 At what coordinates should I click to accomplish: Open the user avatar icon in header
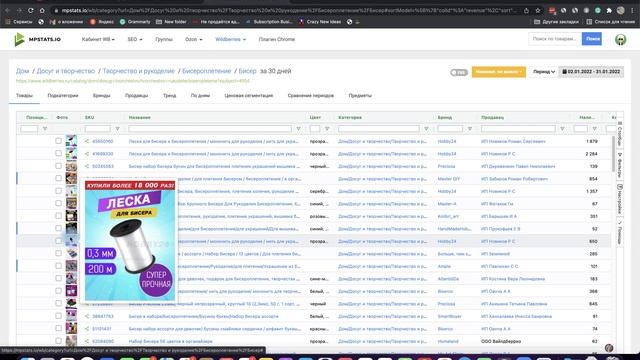(x=620, y=39)
